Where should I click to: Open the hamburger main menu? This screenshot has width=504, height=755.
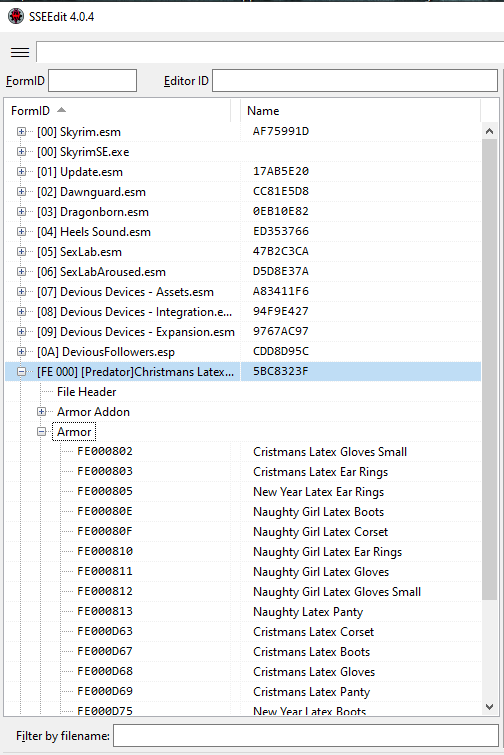coord(20,52)
